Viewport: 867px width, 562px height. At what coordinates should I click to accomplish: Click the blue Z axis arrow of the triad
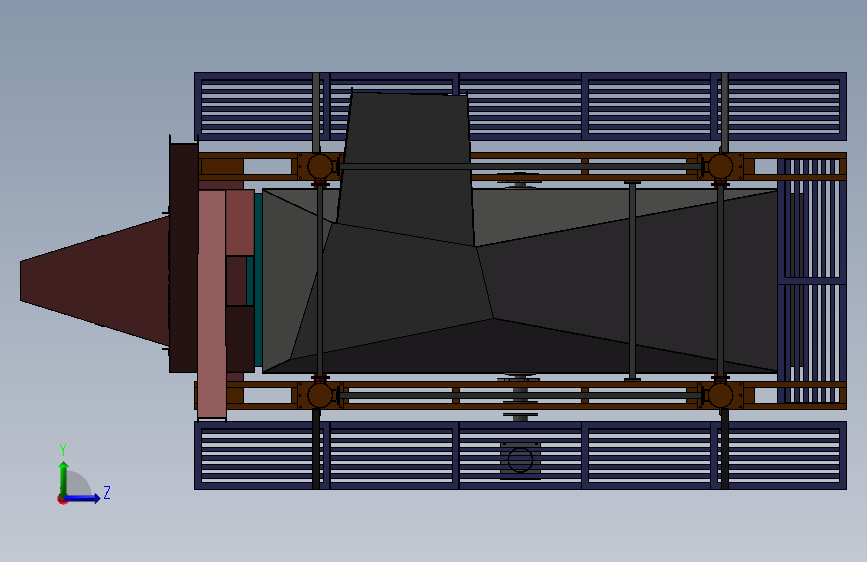coord(84,498)
